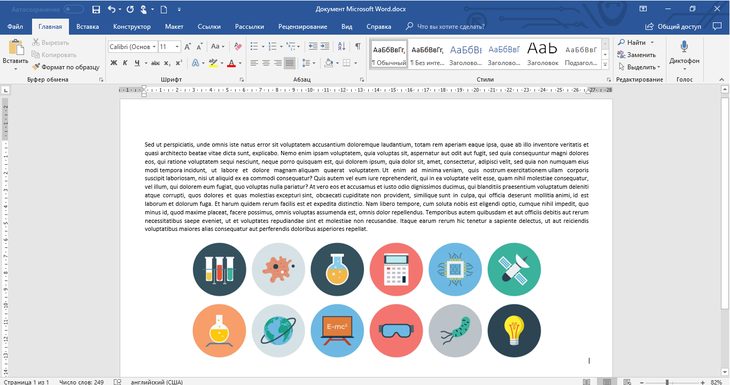Click the Заменить button

(636, 54)
